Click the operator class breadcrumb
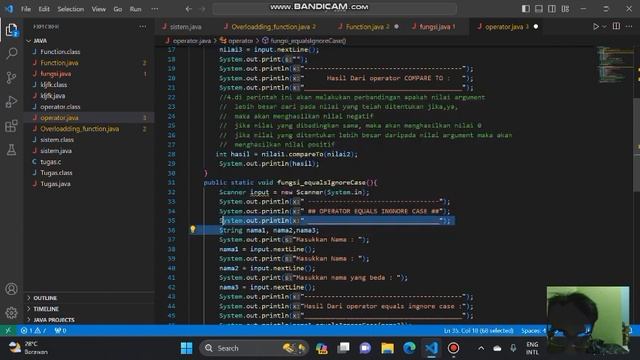The image size is (640, 360). pos(237,41)
